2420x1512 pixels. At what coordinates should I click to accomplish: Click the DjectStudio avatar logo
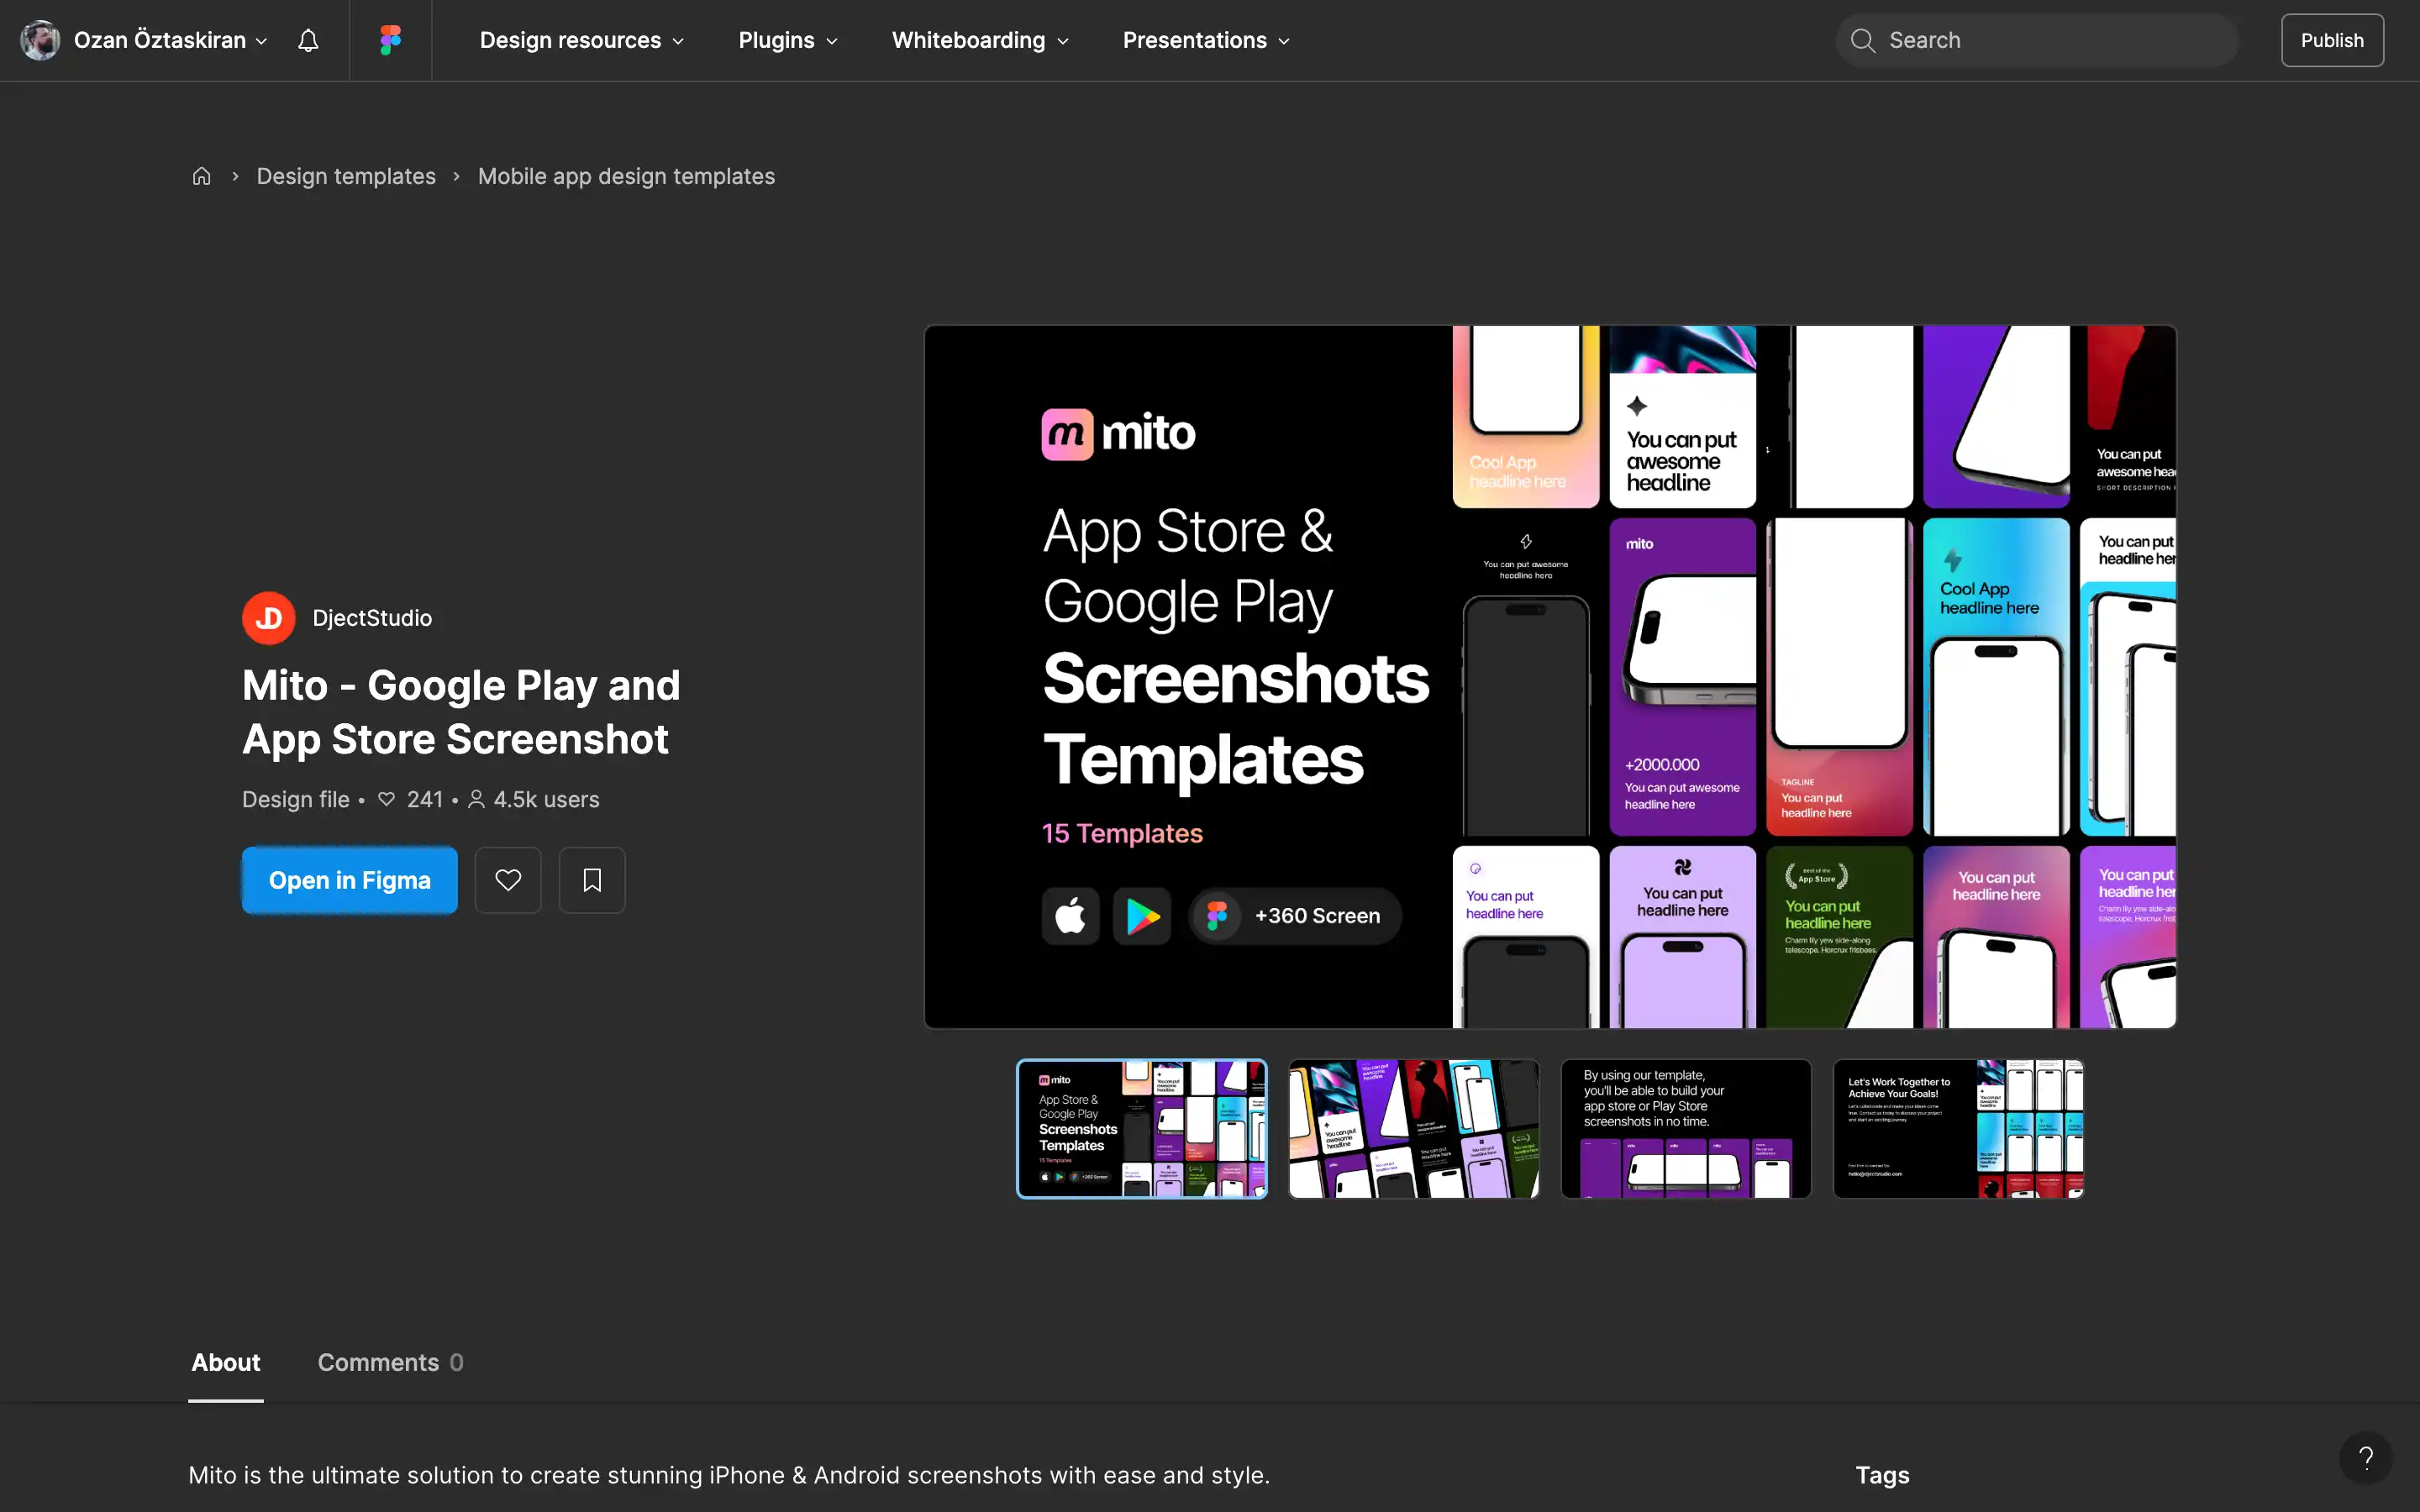[x=269, y=618]
